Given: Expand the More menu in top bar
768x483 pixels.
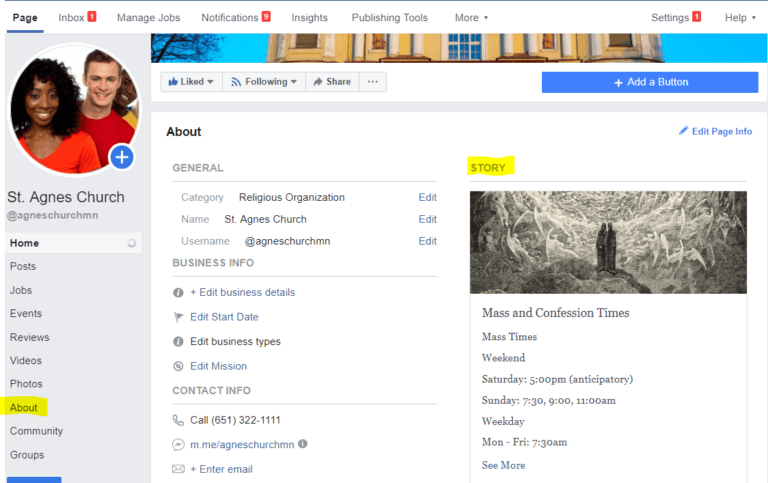Looking at the screenshot, I should coord(471,18).
